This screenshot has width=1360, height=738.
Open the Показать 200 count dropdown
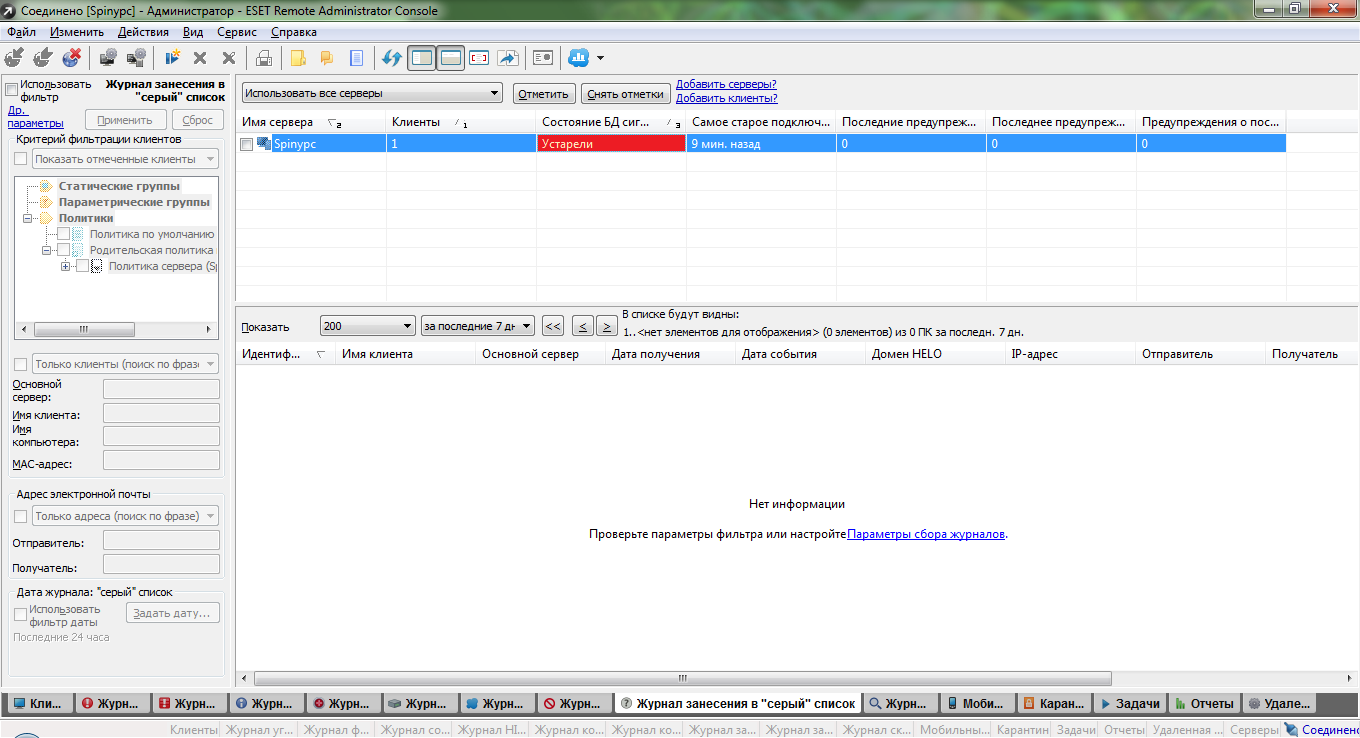click(368, 326)
